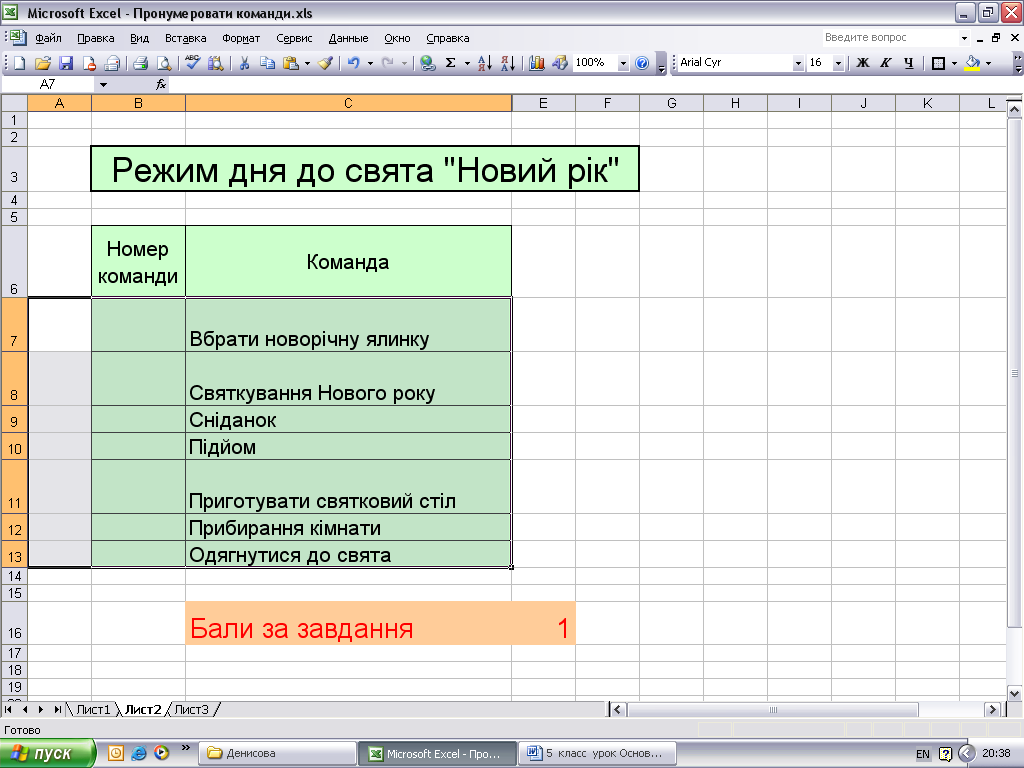Toggle bold formatting (Ж)
Viewport: 1024px width, 768px height.
pos(863,63)
